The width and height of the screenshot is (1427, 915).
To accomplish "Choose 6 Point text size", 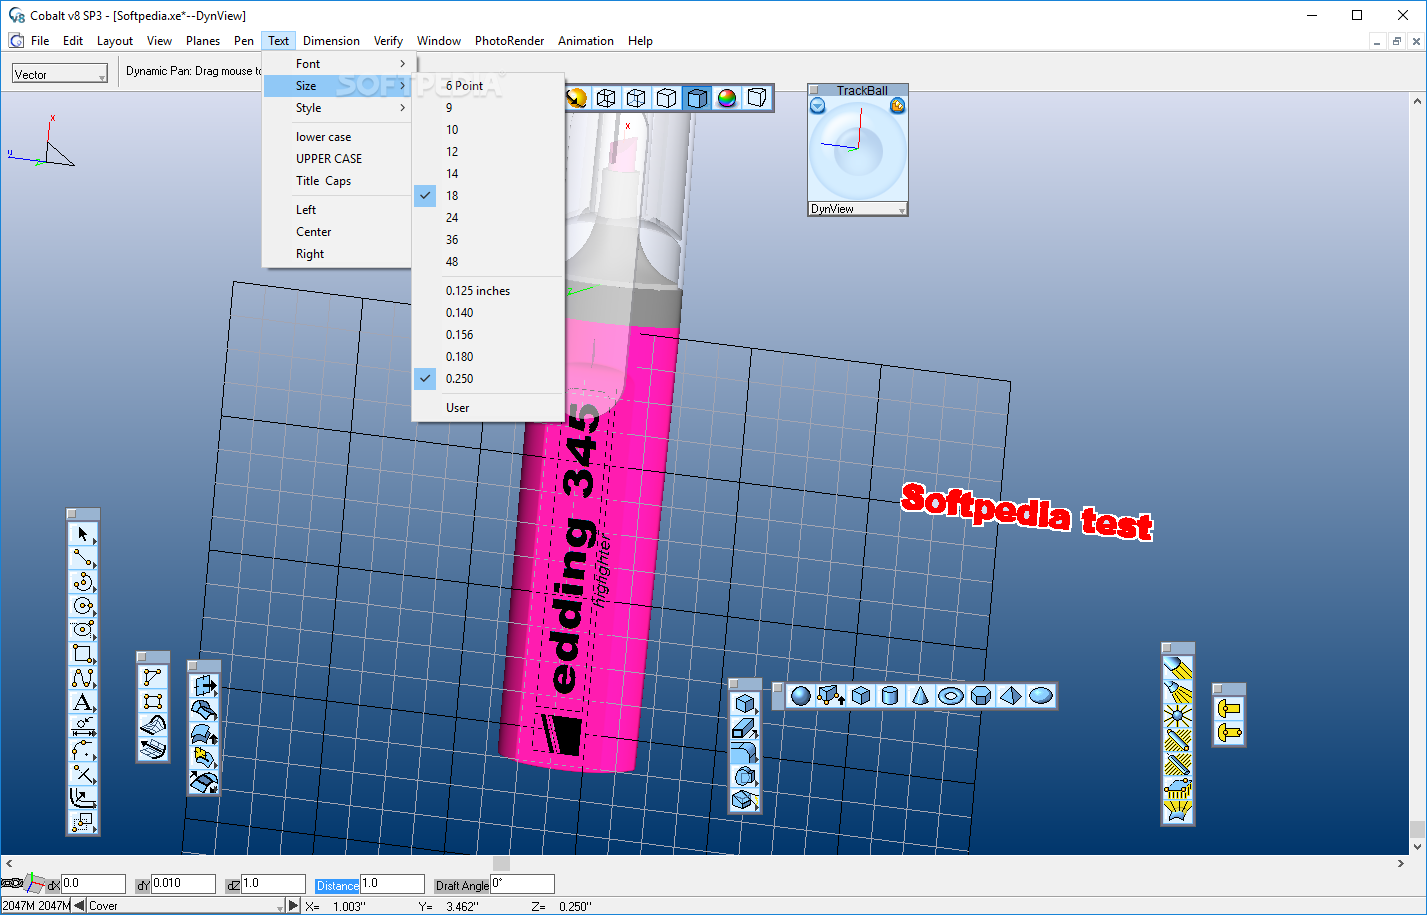I will [489, 86].
